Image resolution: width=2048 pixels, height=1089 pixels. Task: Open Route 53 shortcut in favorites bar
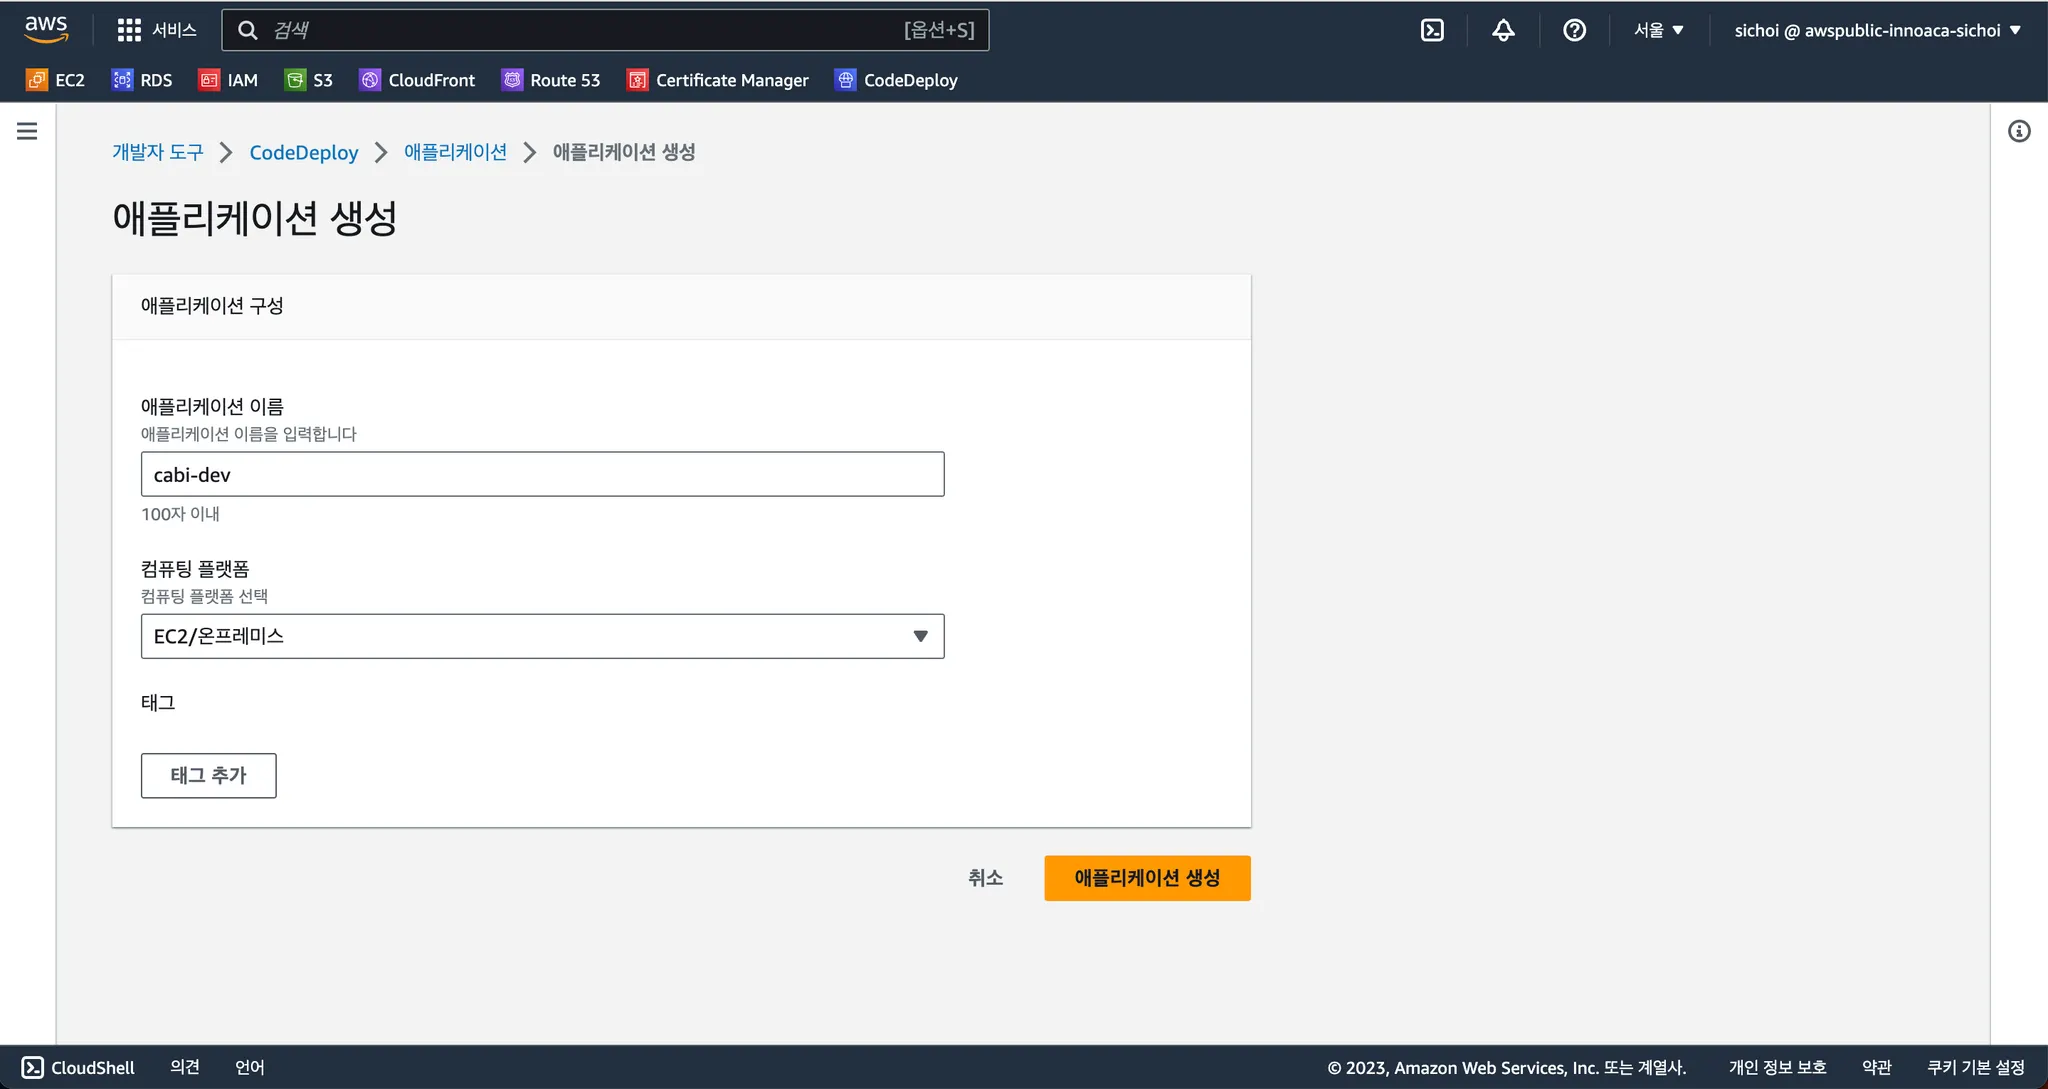click(551, 80)
